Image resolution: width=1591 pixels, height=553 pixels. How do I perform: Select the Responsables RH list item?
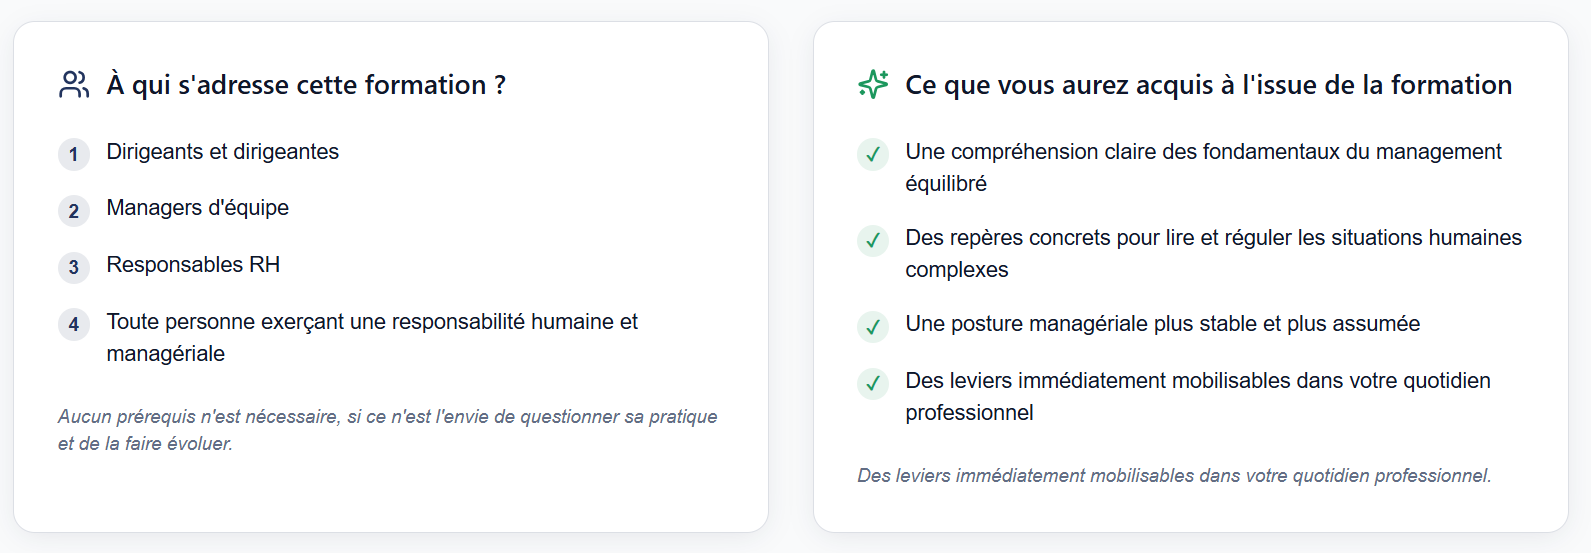pyautogui.click(x=193, y=265)
